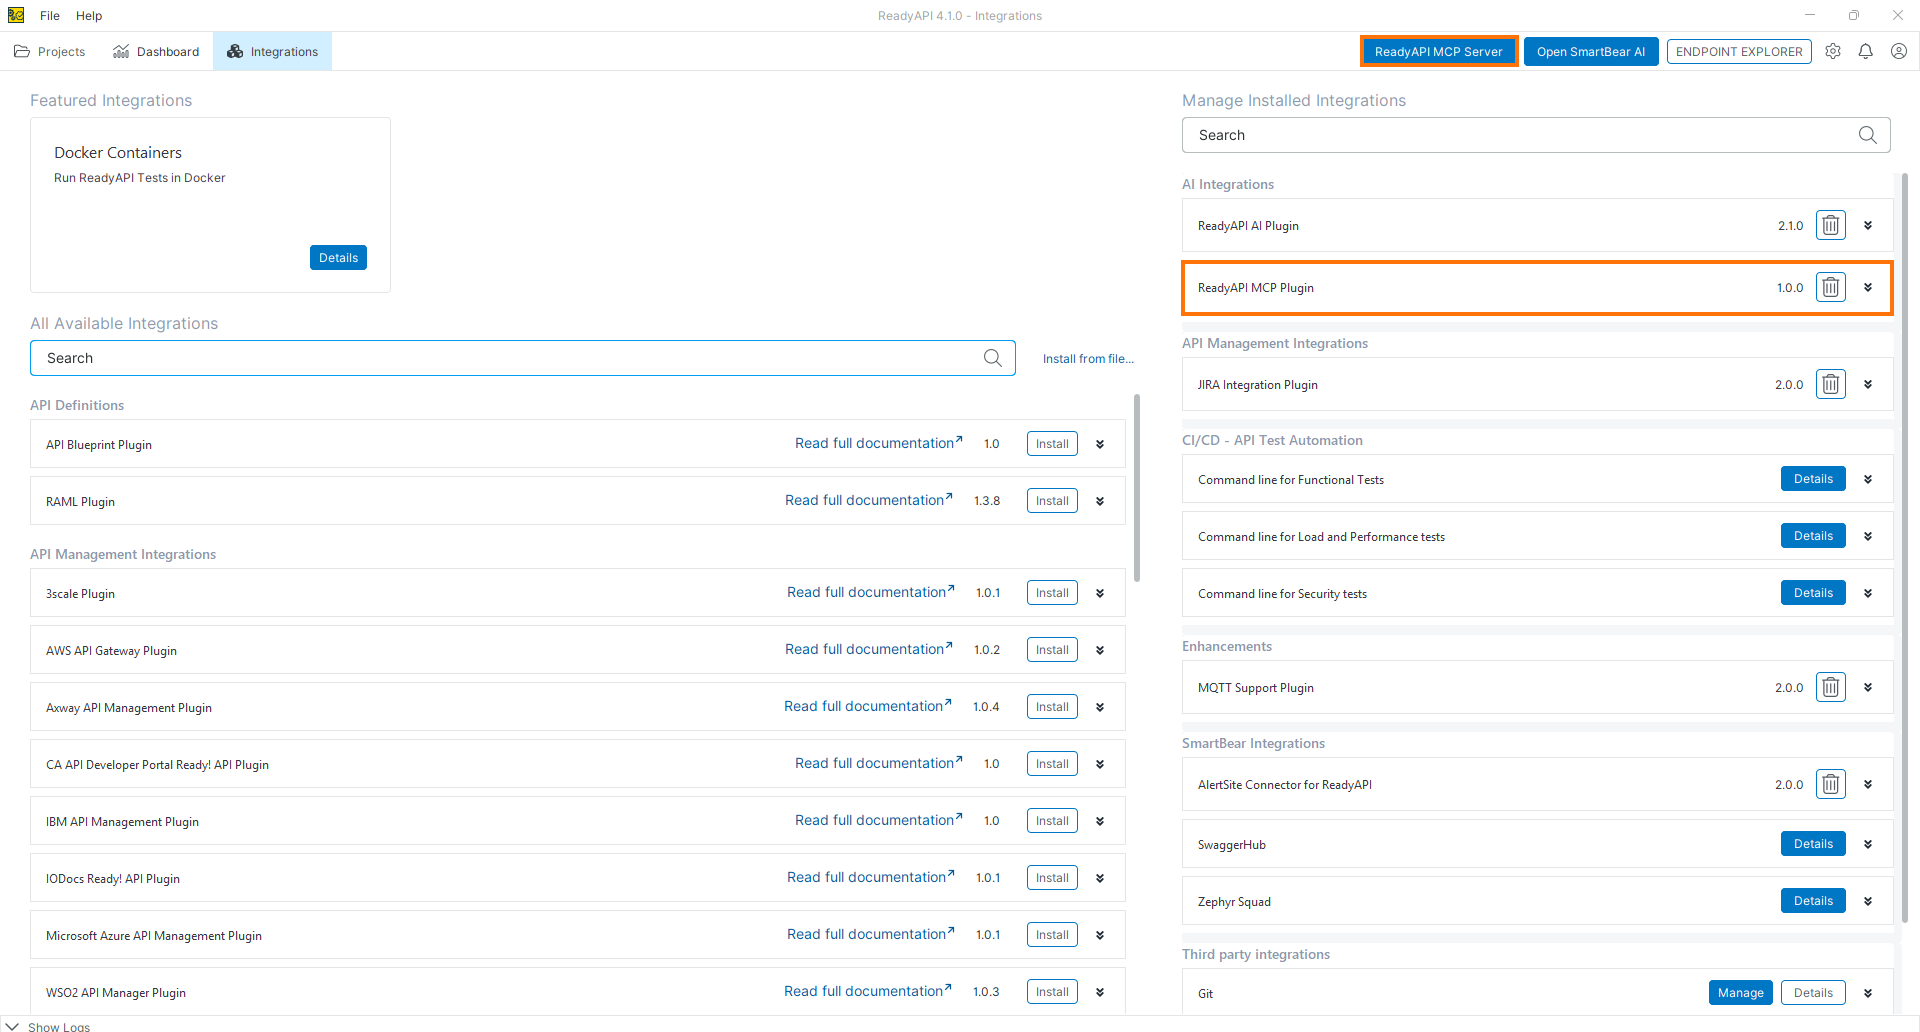Expand Show Logs panel at bottom

click(x=48, y=1026)
